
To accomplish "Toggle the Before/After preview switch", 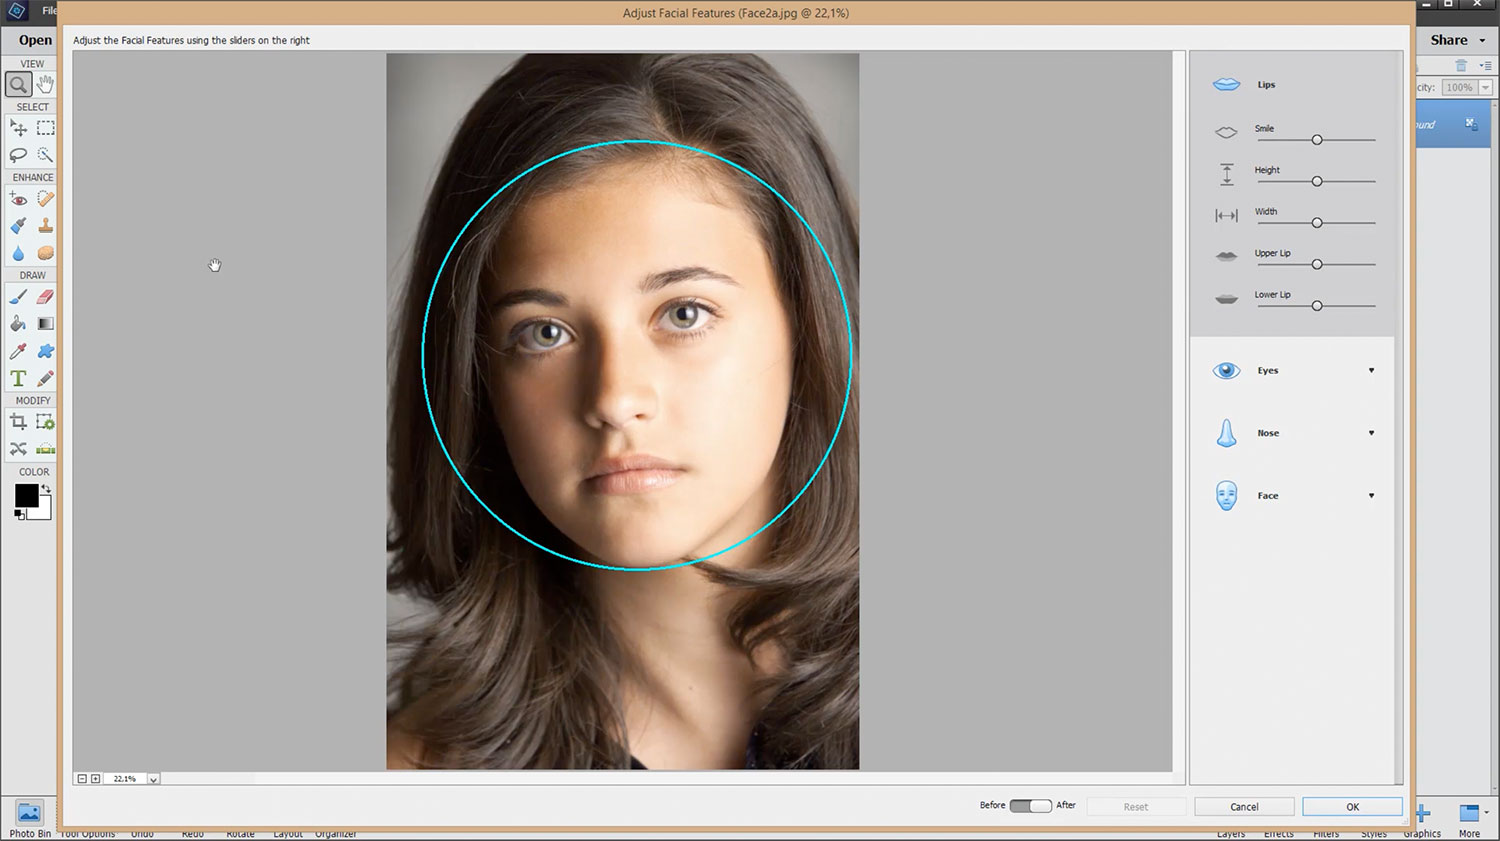I will click(1030, 806).
